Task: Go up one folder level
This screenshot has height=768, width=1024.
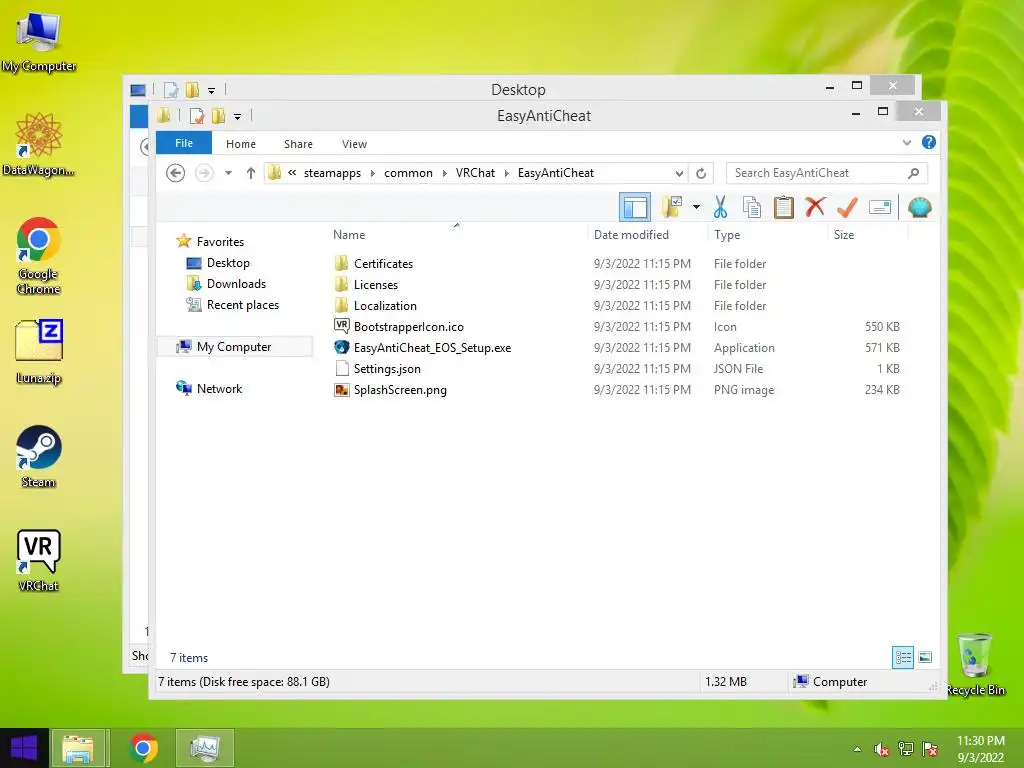Action: [251, 173]
